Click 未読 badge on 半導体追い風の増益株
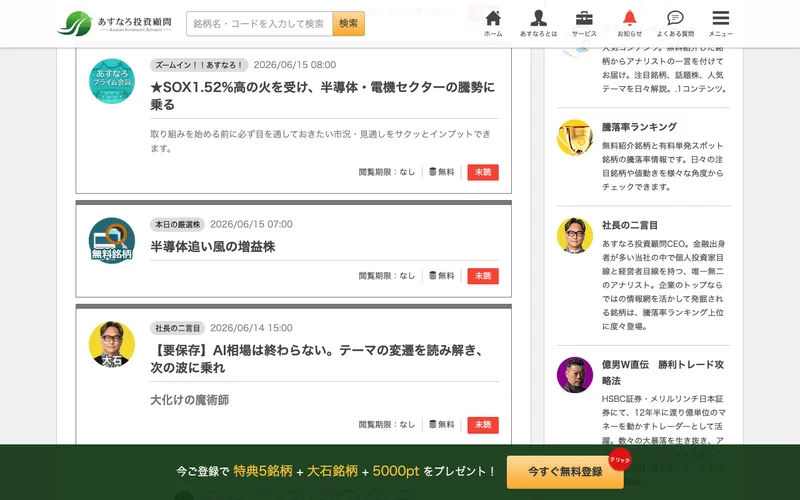Viewport: 800px width, 500px height. [483, 276]
